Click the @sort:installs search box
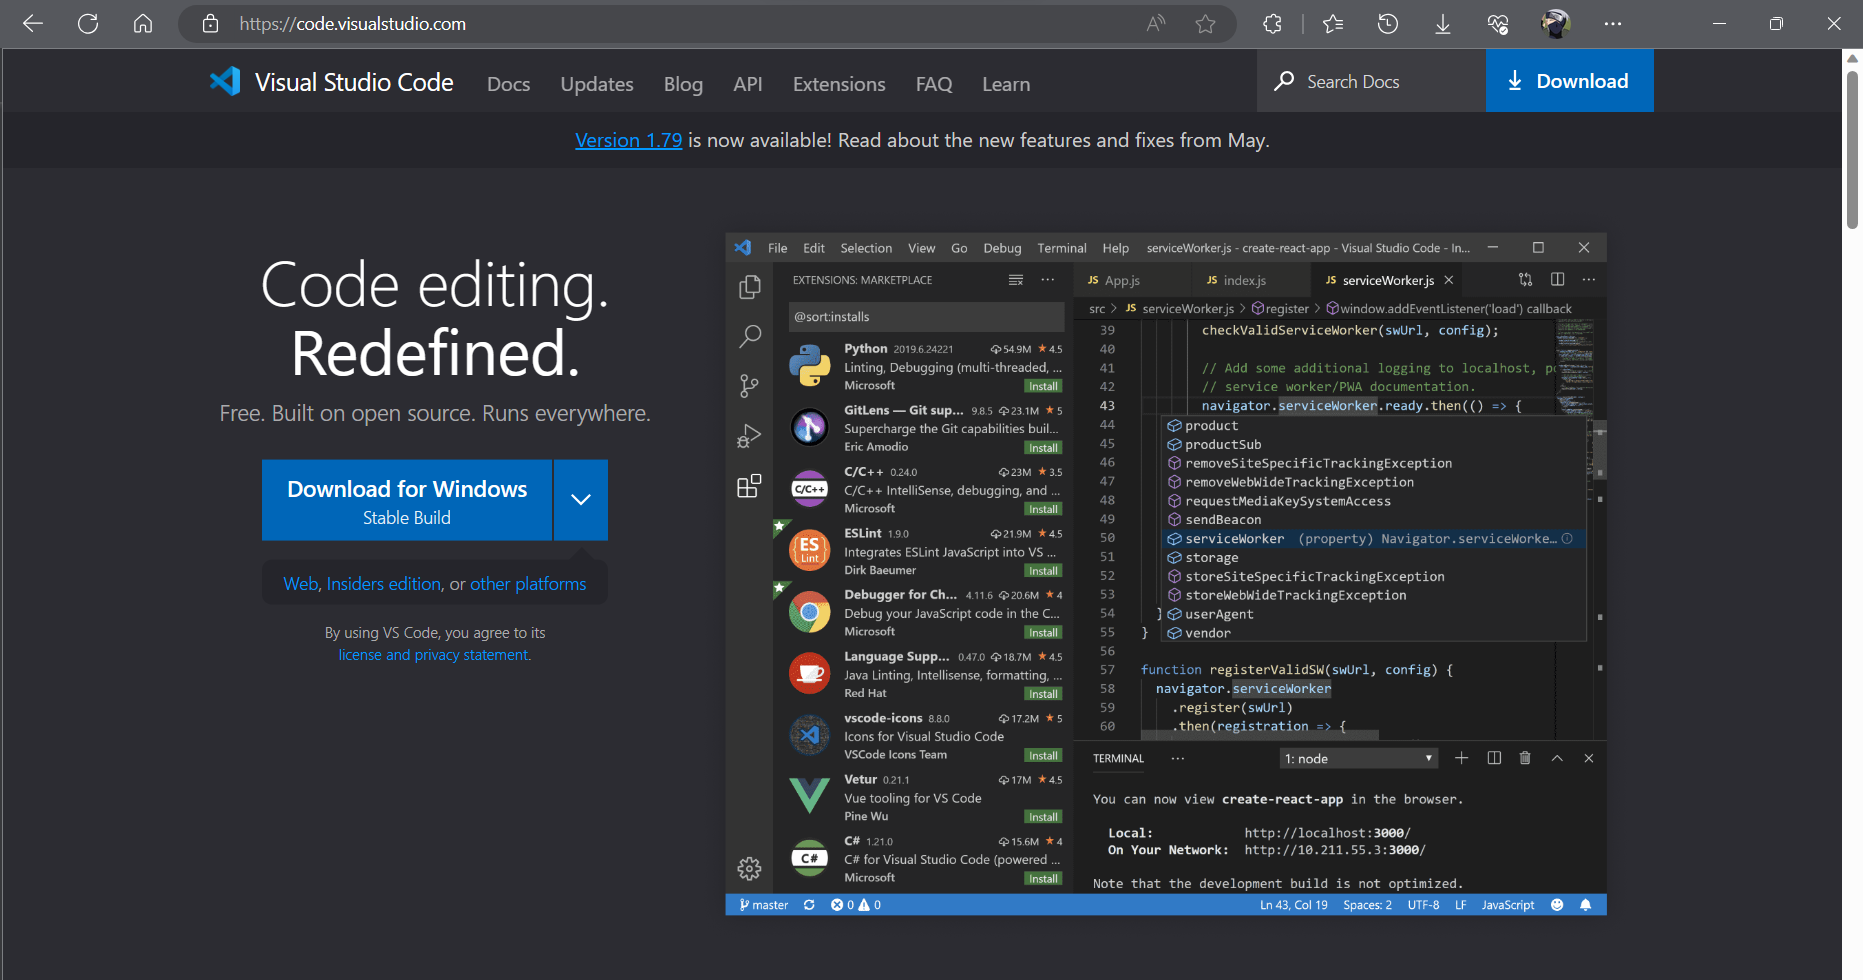The image size is (1863, 980). coord(926,317)
